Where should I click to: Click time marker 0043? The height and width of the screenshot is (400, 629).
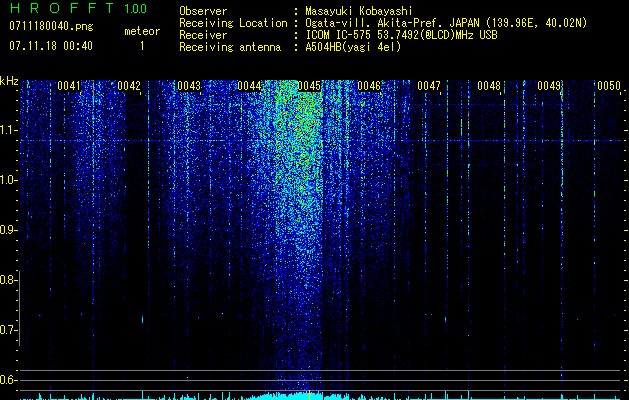pos(189,85)
